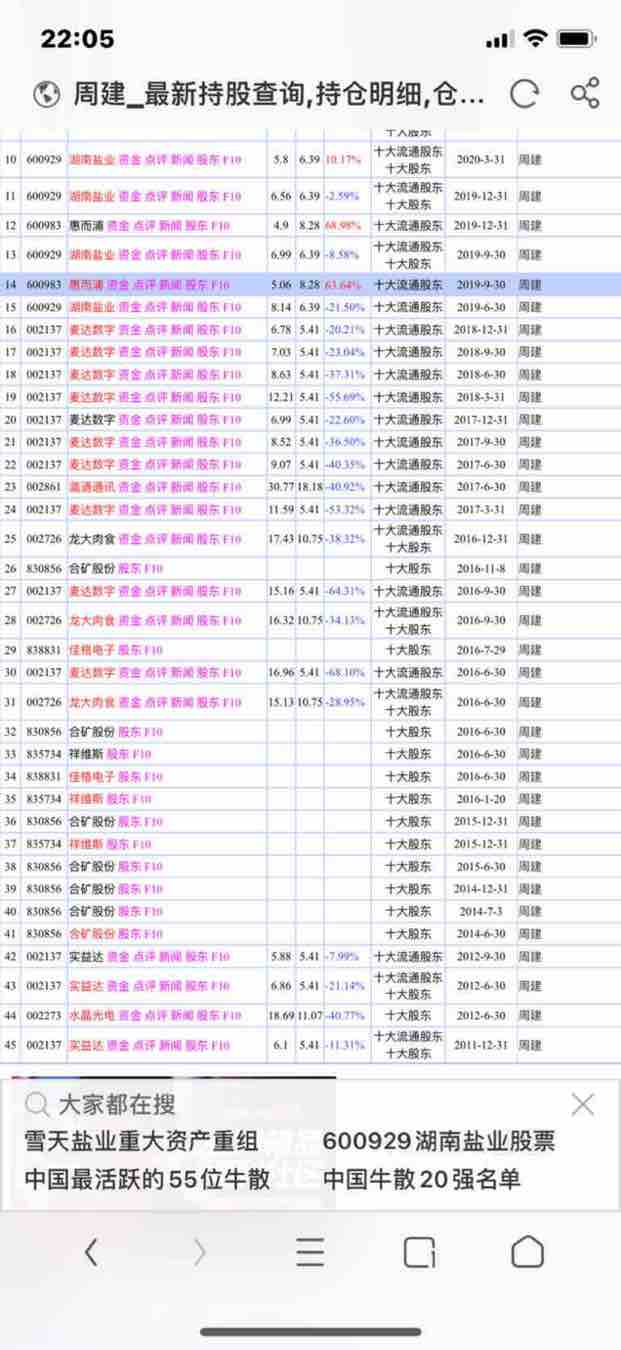This screenshot has width=621, height=1350.
Task: Go forward with the browser forward arrow
Action: tap(200, 1252)
